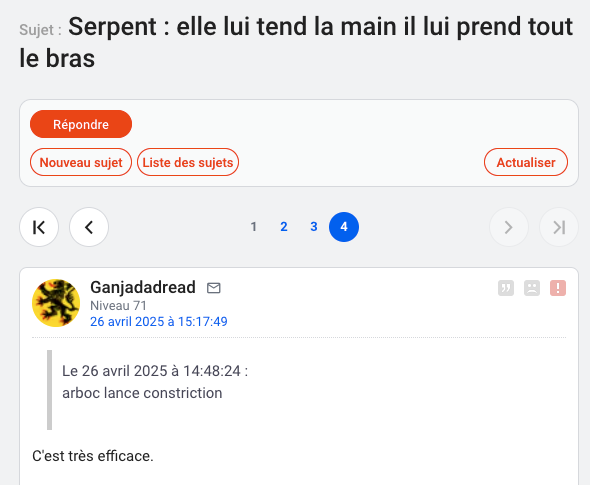The height and width of the screenshot is (485, 590).
Task: Go to previous page chevron
Action: [x=89, y=227]
